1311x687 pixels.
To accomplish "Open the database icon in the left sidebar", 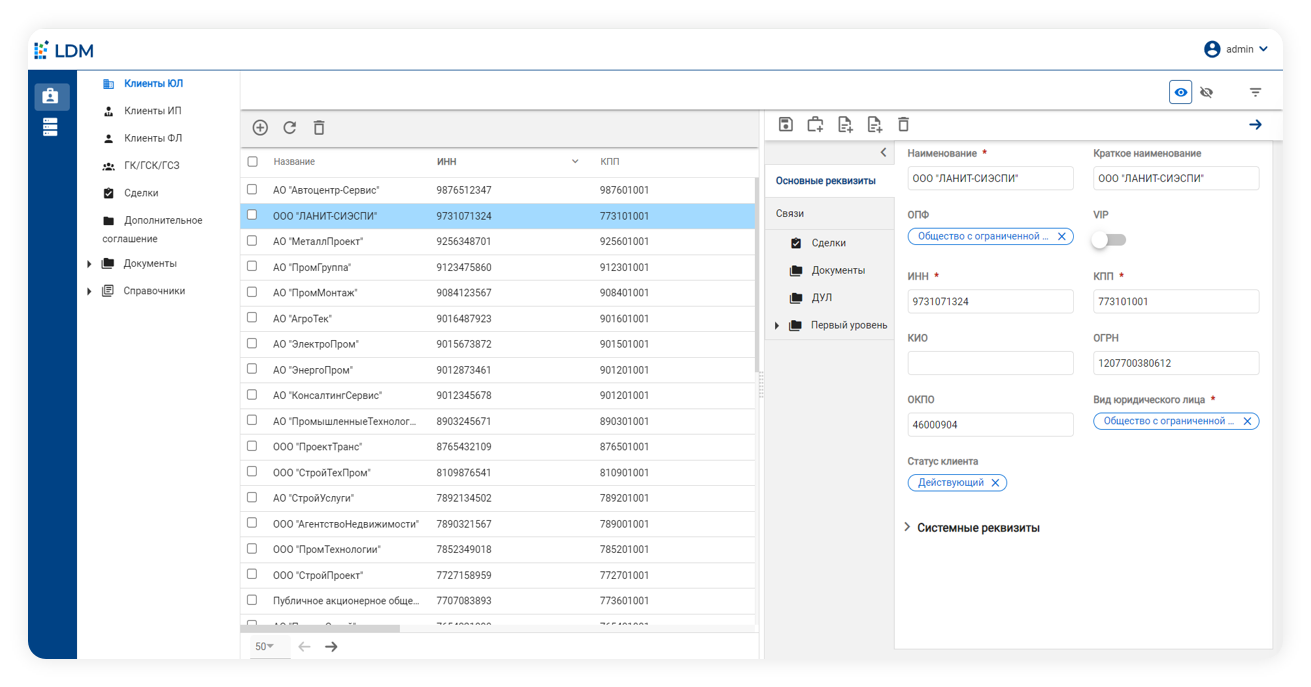I will (50, 127).
